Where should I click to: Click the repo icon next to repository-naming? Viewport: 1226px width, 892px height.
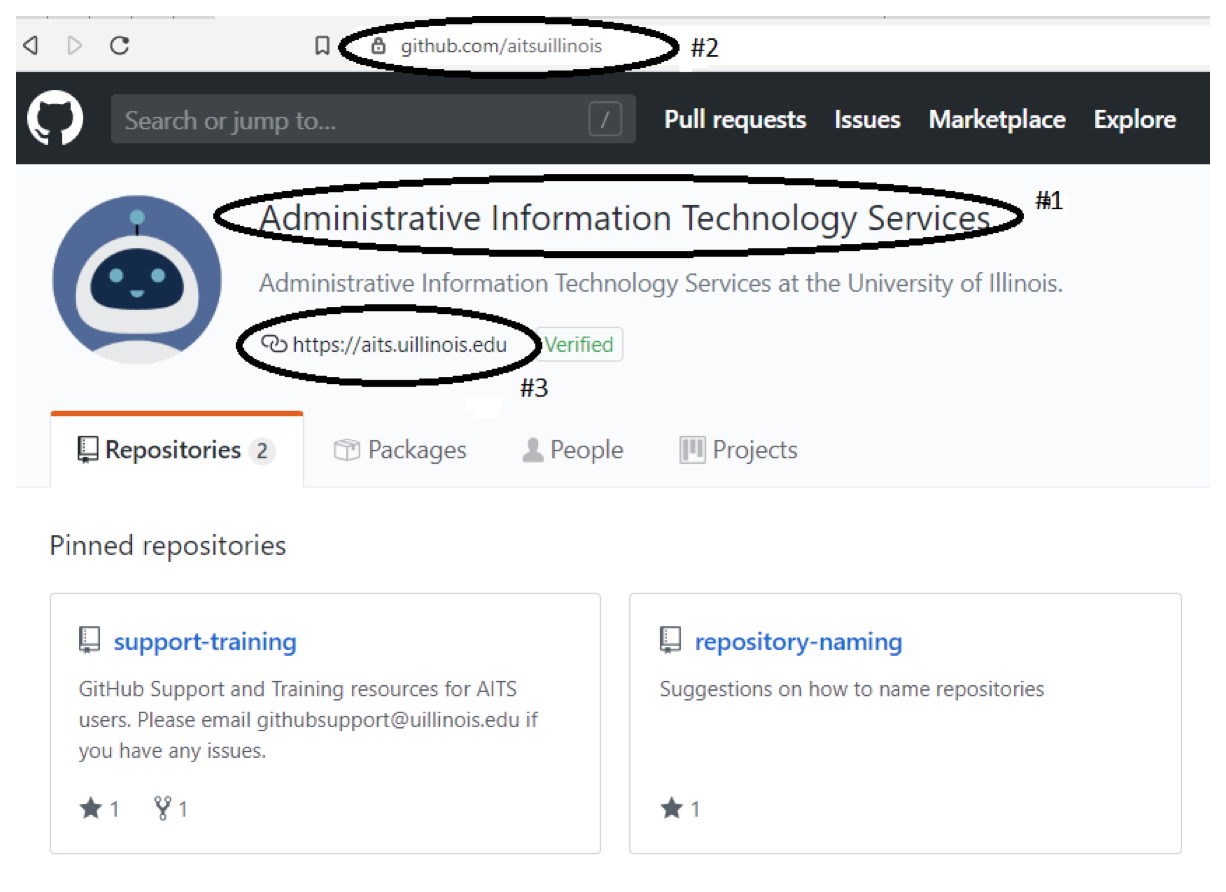click(671, 640)
